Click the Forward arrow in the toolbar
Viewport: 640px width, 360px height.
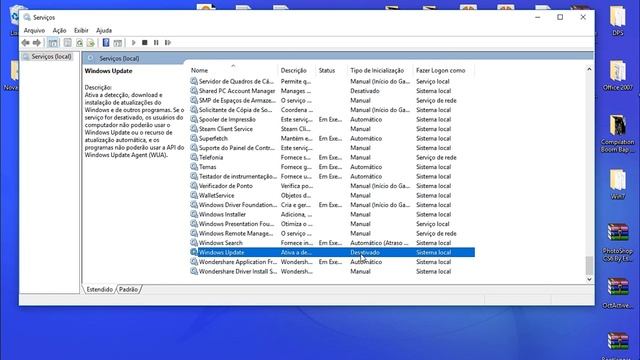(x=37, y=42)
